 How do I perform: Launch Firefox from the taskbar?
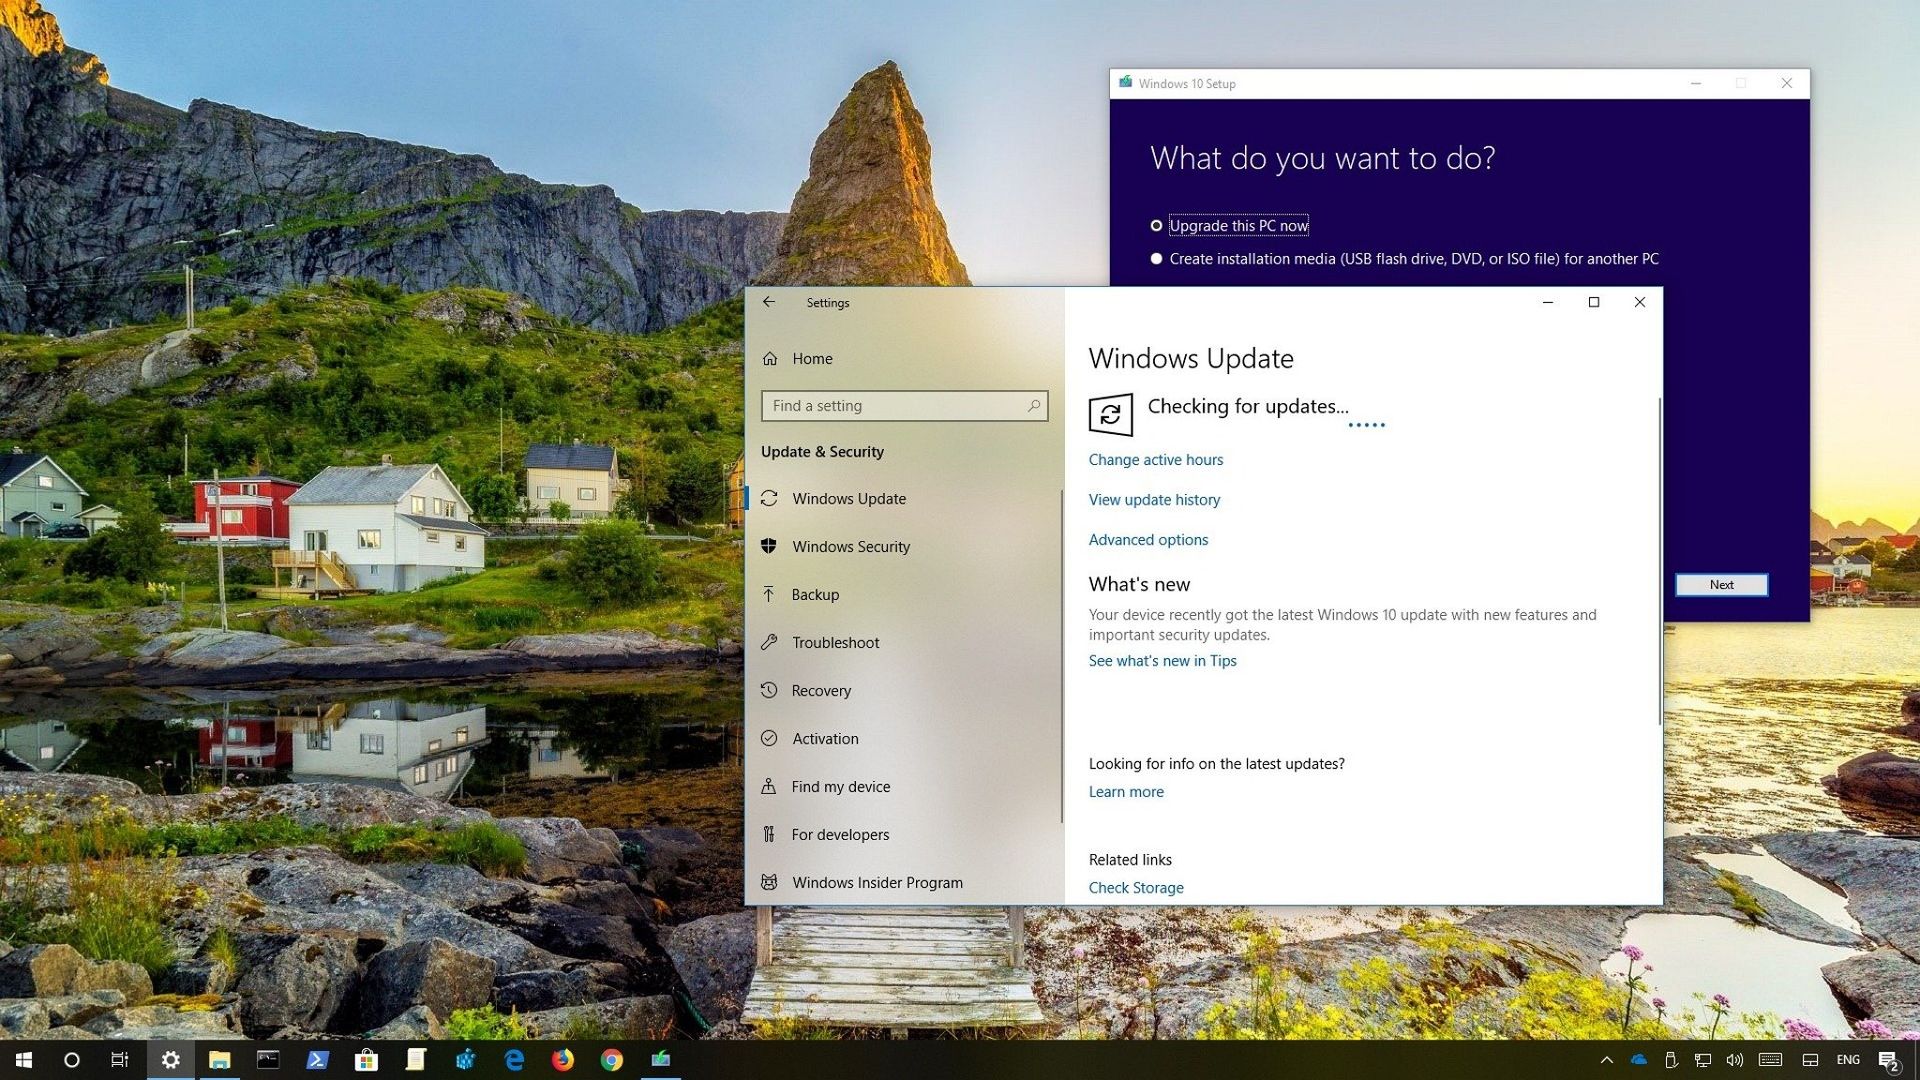563,1059
